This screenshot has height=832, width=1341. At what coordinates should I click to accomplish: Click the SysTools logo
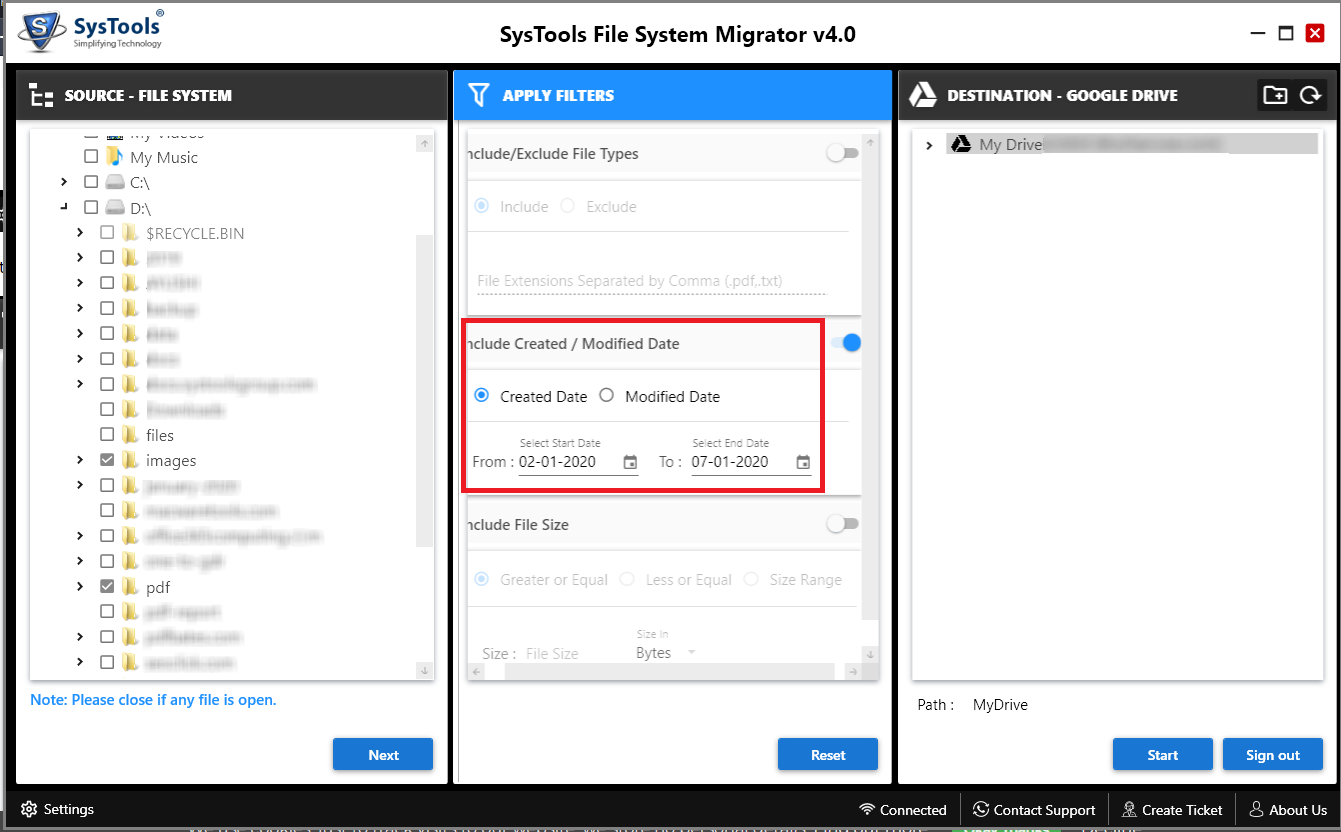(90, 31)
